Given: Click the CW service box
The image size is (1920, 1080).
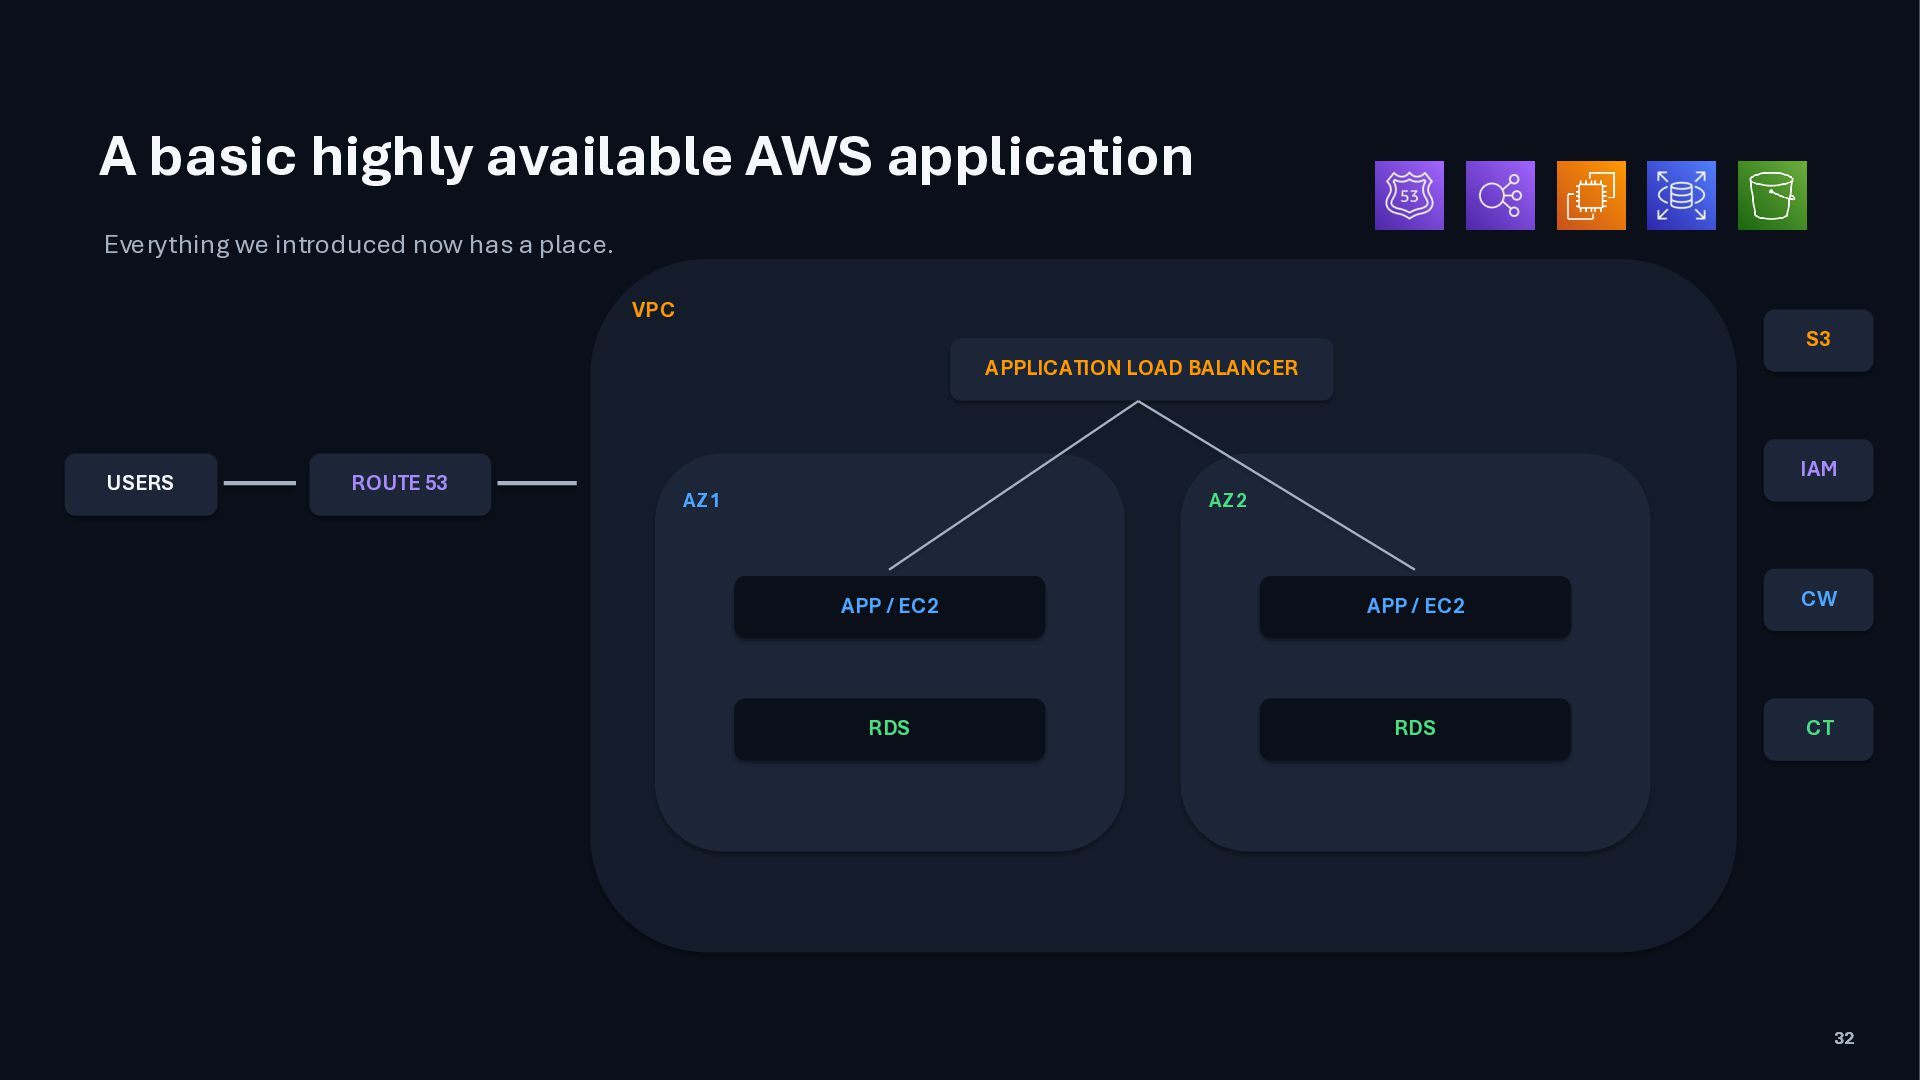Looking at the screenshot, I should tap(1818, 600).
